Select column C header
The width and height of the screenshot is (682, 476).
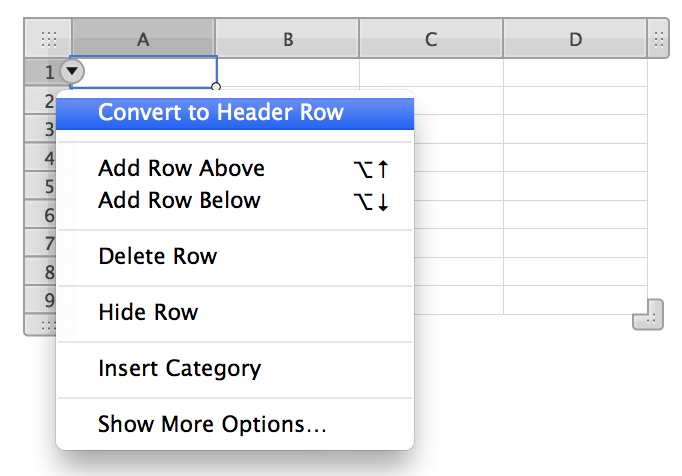coord(431,39)
